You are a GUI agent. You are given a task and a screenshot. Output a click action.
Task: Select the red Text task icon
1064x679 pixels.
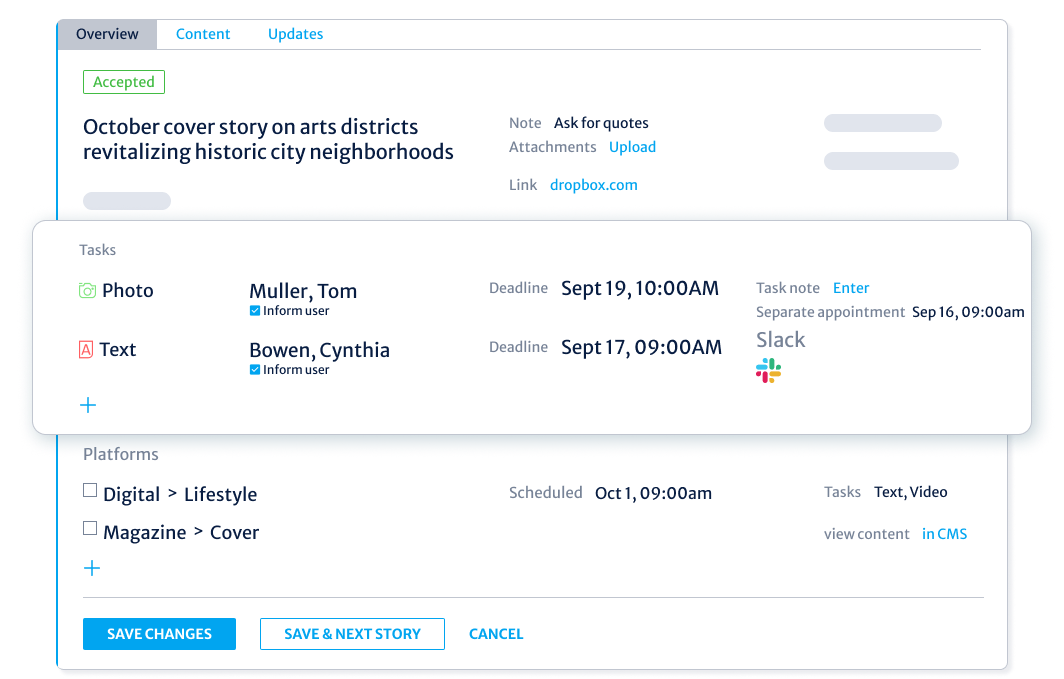point(87,349)
